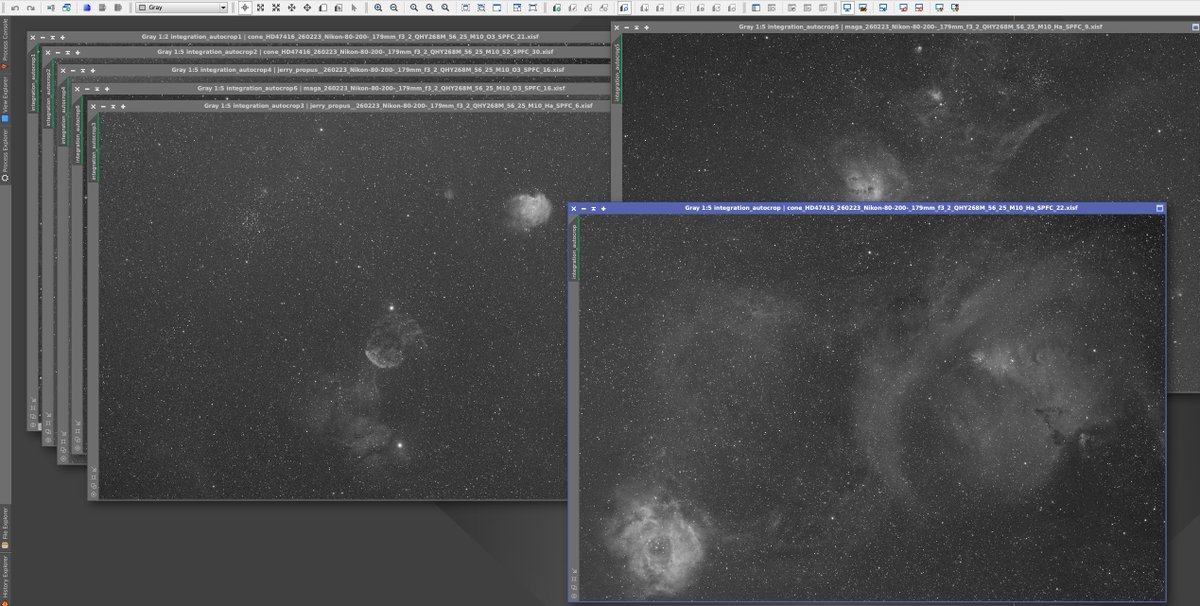The image size is (1200, 606).
Task: Click the plus button of Ha_SPFC_22 window
Action: coord(603,209)
